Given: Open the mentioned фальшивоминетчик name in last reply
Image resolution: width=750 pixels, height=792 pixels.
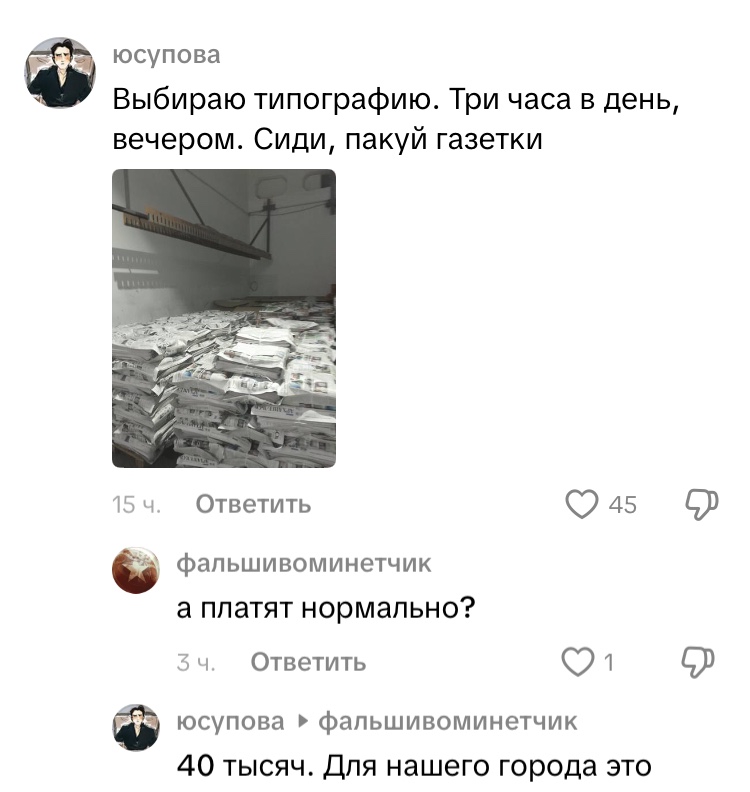Looking at the screenshot, I should [x=447, y=721].
